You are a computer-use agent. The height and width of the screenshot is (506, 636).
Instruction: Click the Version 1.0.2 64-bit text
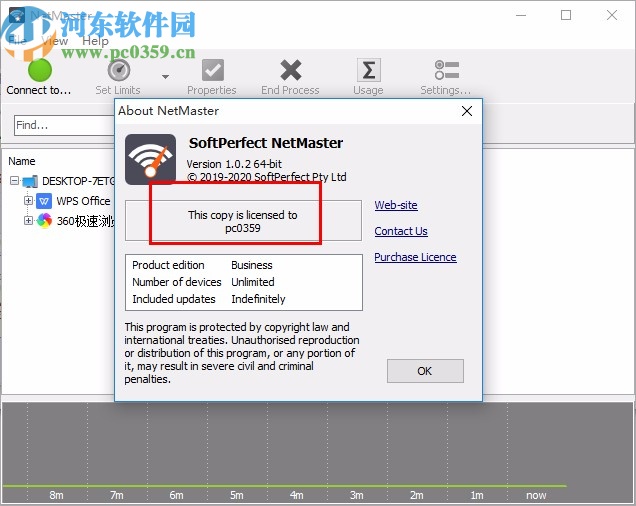coord(234,164)
